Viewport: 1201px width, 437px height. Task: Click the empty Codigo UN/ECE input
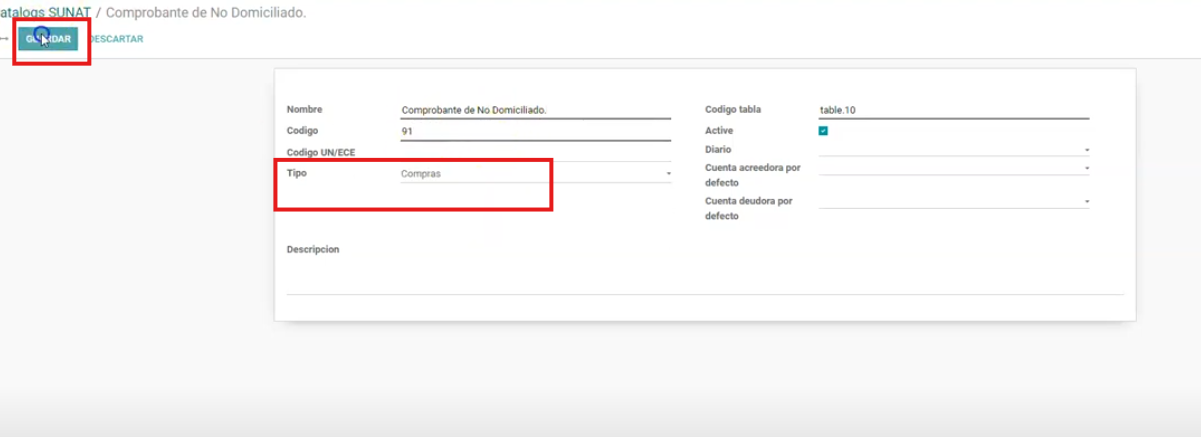coord(534,153)
